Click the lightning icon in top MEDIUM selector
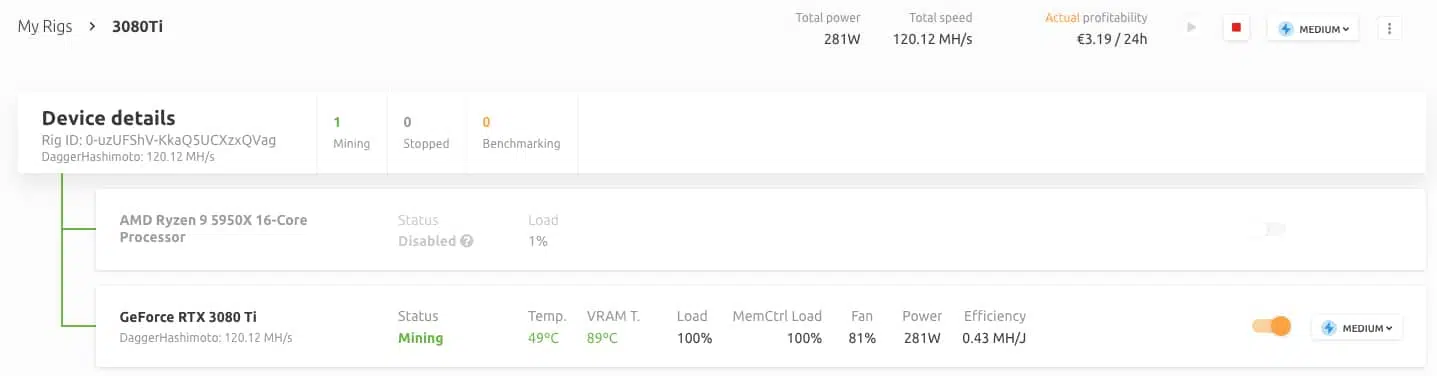Viewport: 1437px width, 376px height. tap(1284, 29)
